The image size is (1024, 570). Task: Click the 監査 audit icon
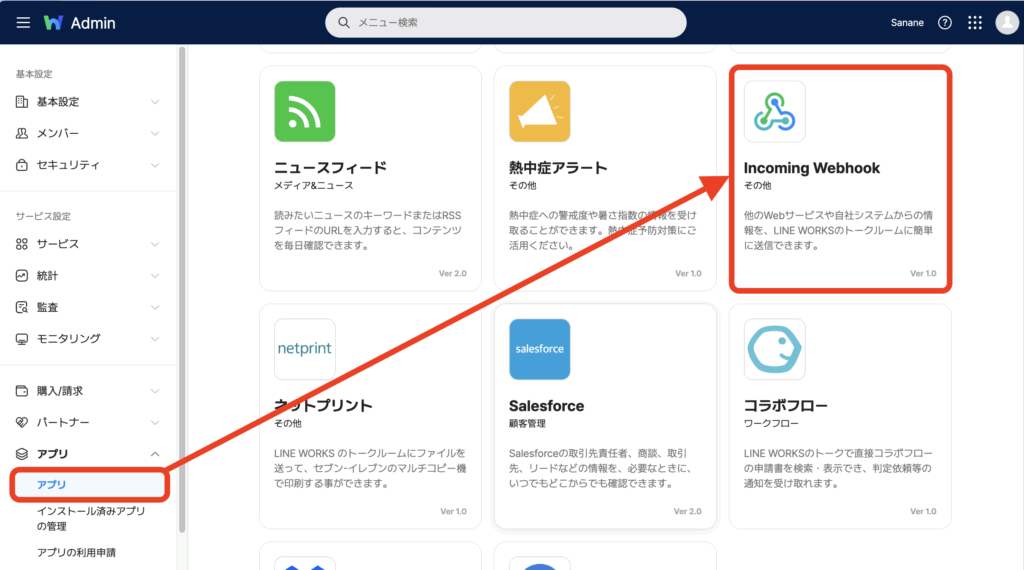22,307
